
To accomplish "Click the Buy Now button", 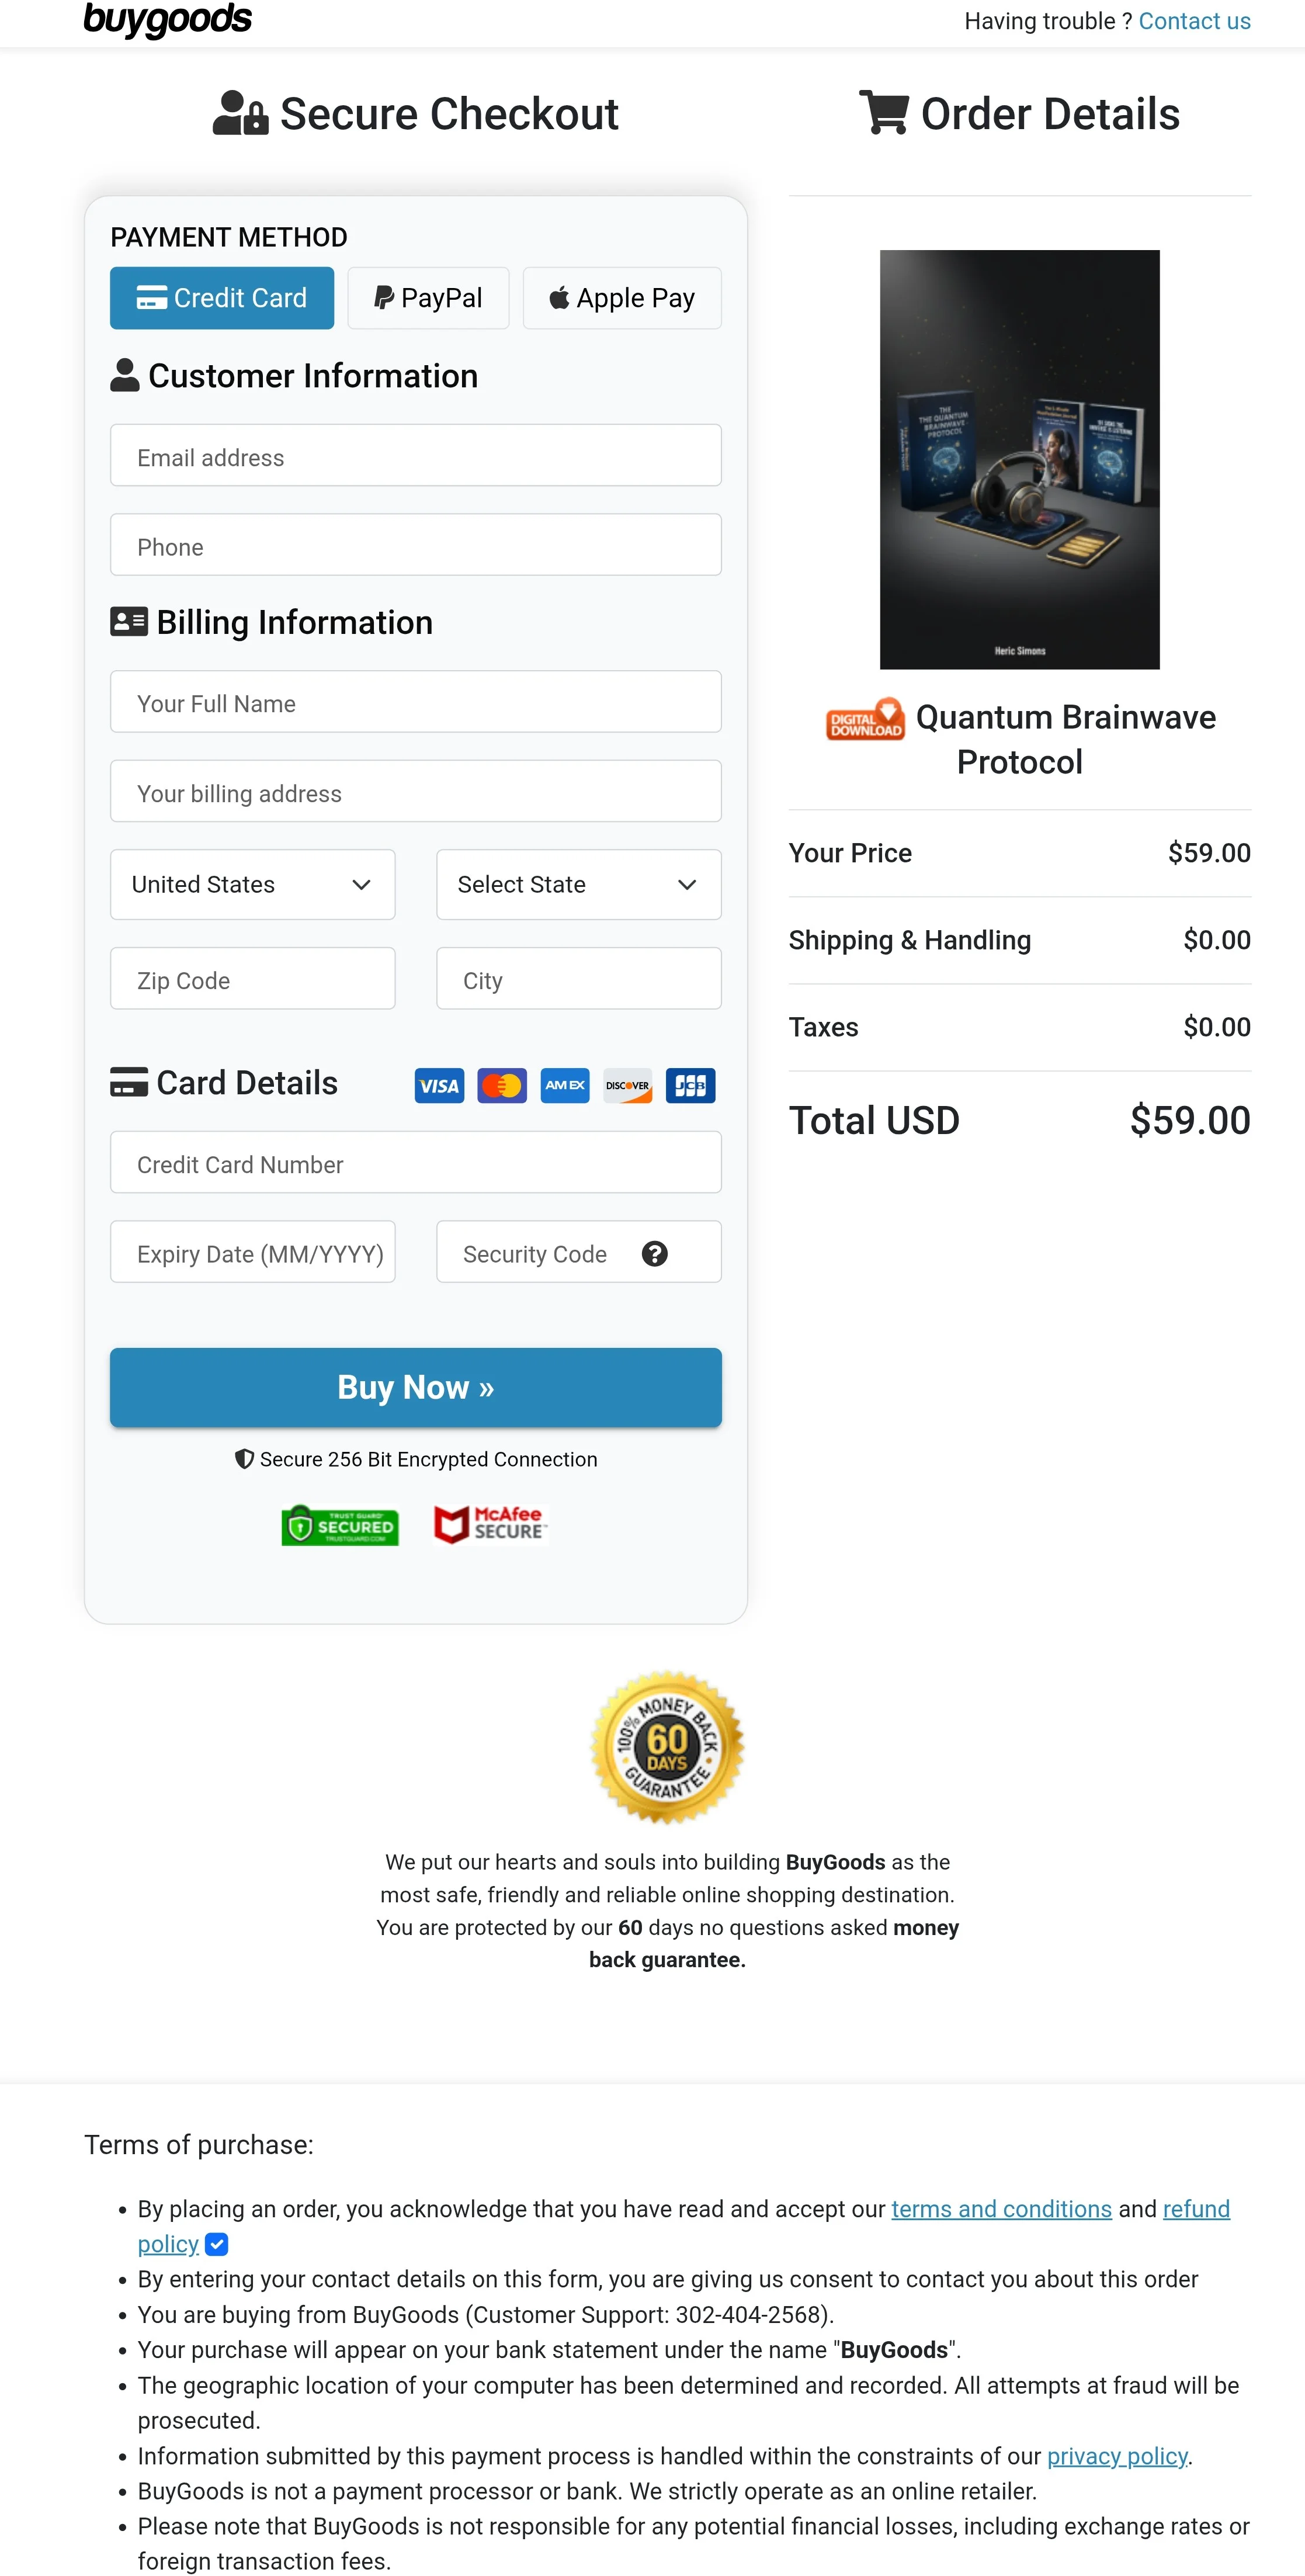I will coord(415,1387).
